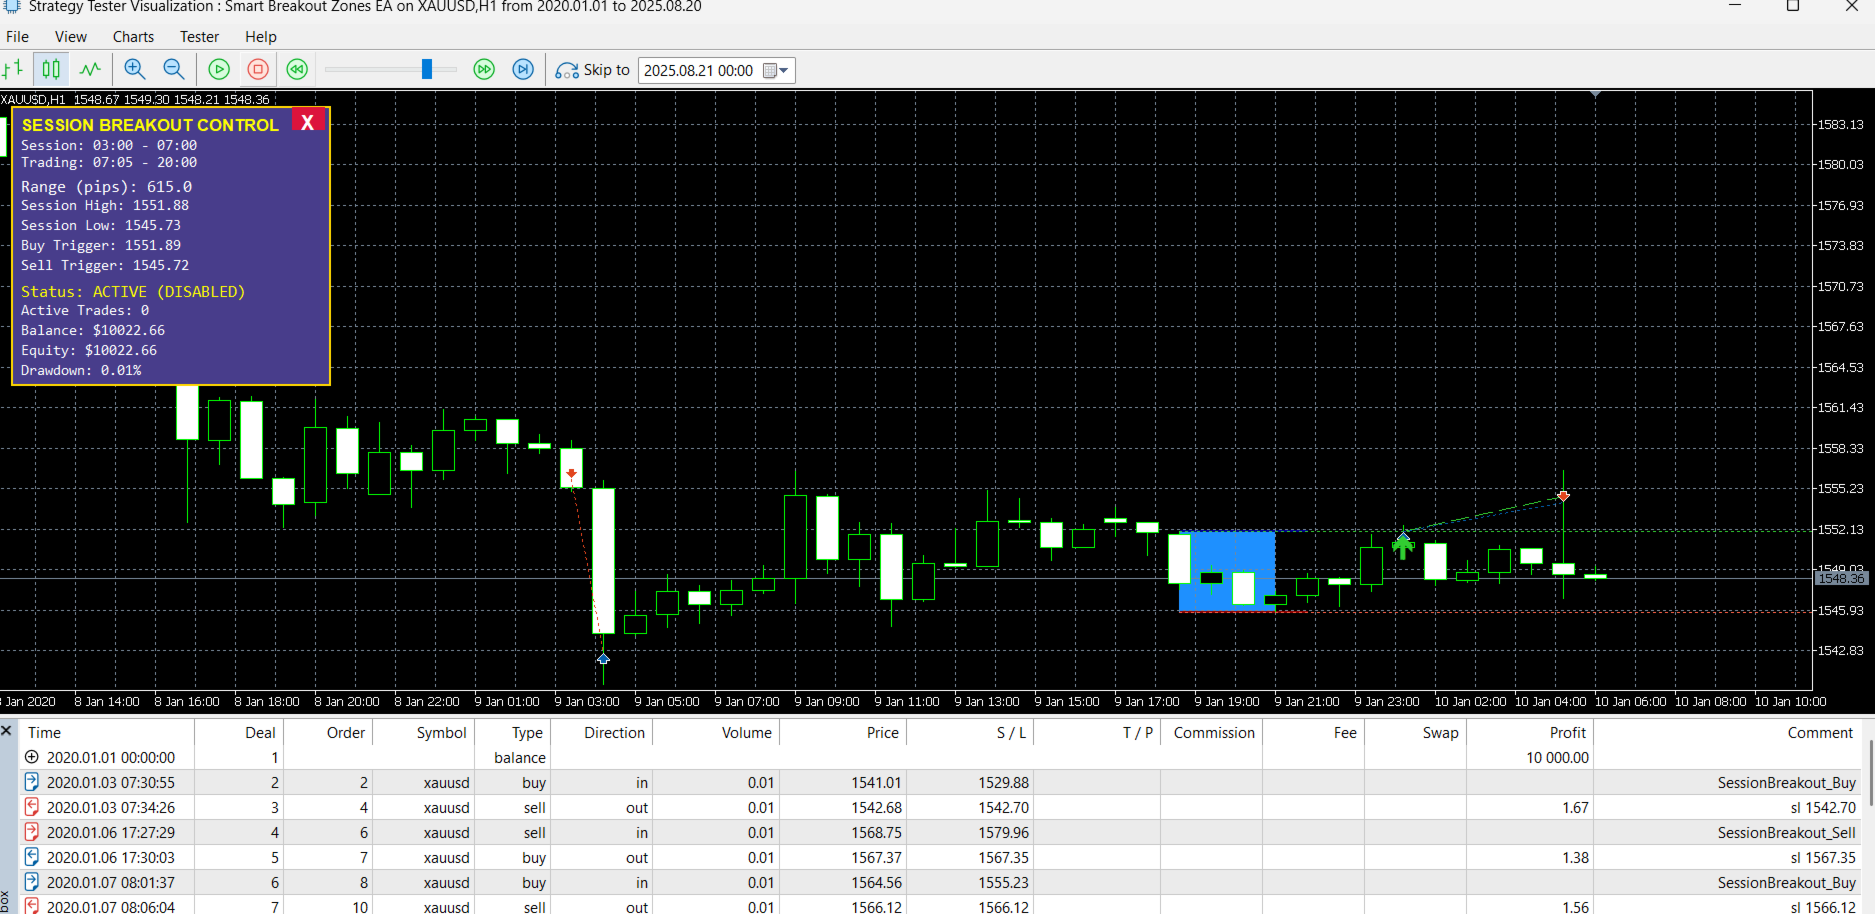Viewport: 1875px width, 914px height.
Task: Select the 2020.01.07 08:01:37 buy deal icon
Action: point(32,882)
